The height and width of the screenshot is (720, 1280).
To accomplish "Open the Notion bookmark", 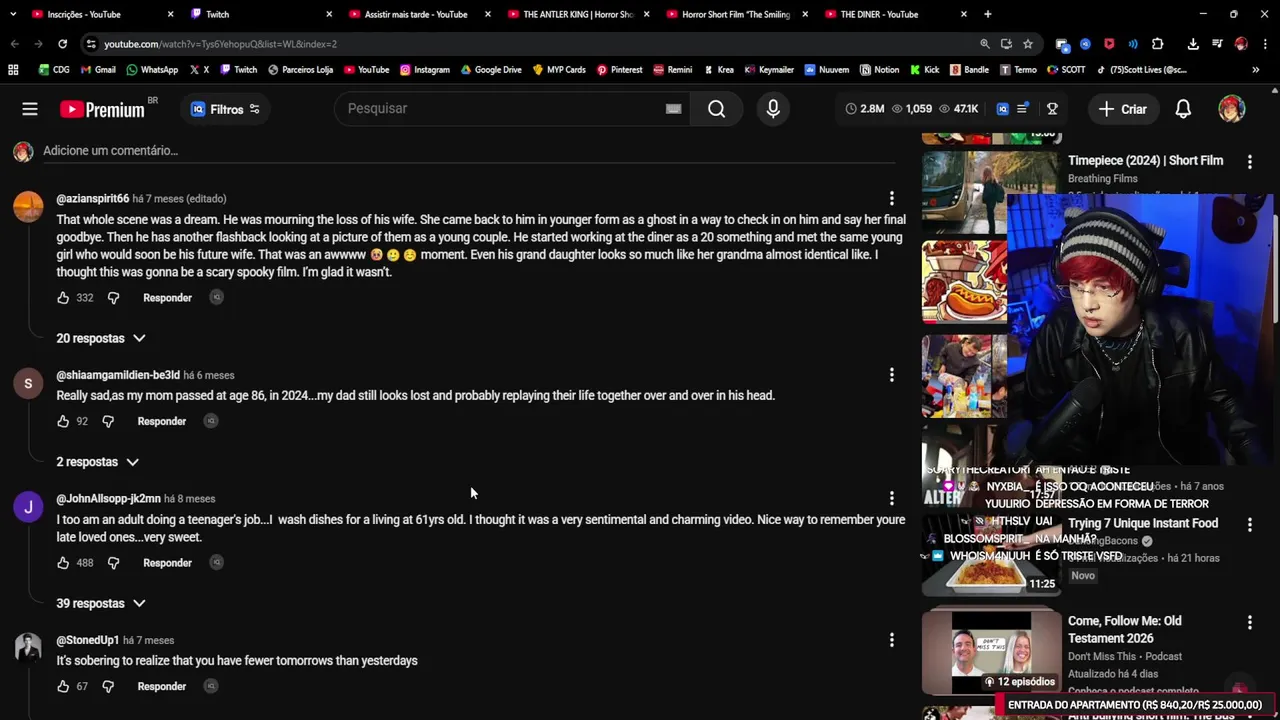I will click(x=878, y=70).
